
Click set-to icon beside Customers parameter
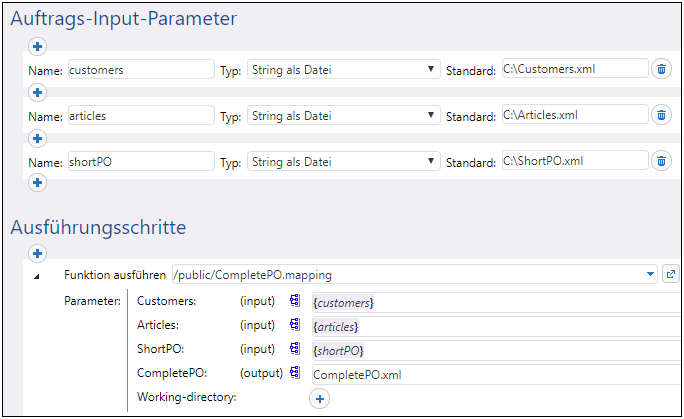click(295, 301)
